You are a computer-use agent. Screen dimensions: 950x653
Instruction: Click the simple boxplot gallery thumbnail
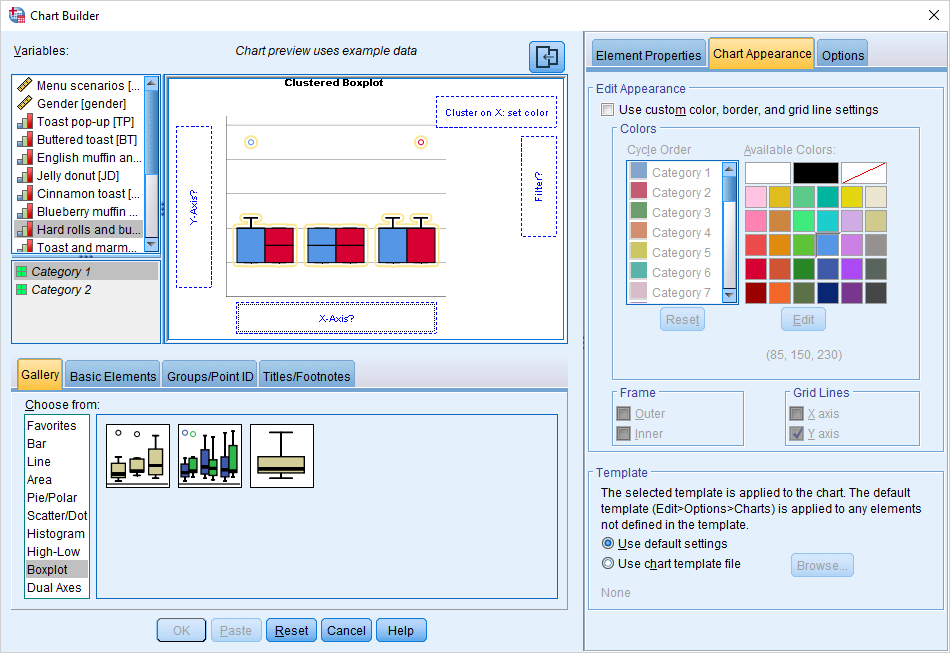point(138,456)
